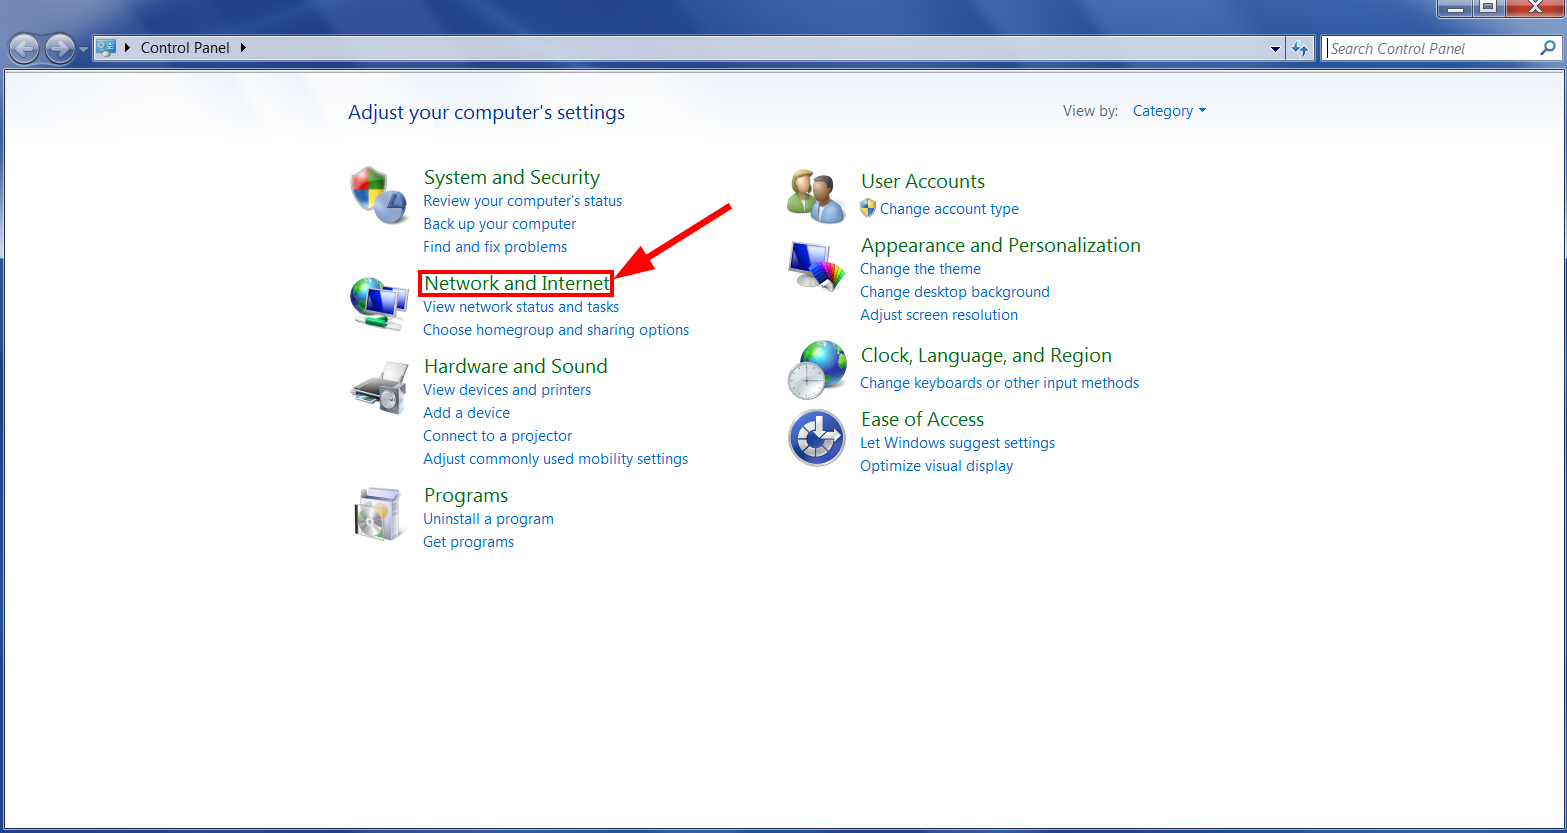
Task: Open the Hardware and Sound printer icon
Action: coord(379,389)
